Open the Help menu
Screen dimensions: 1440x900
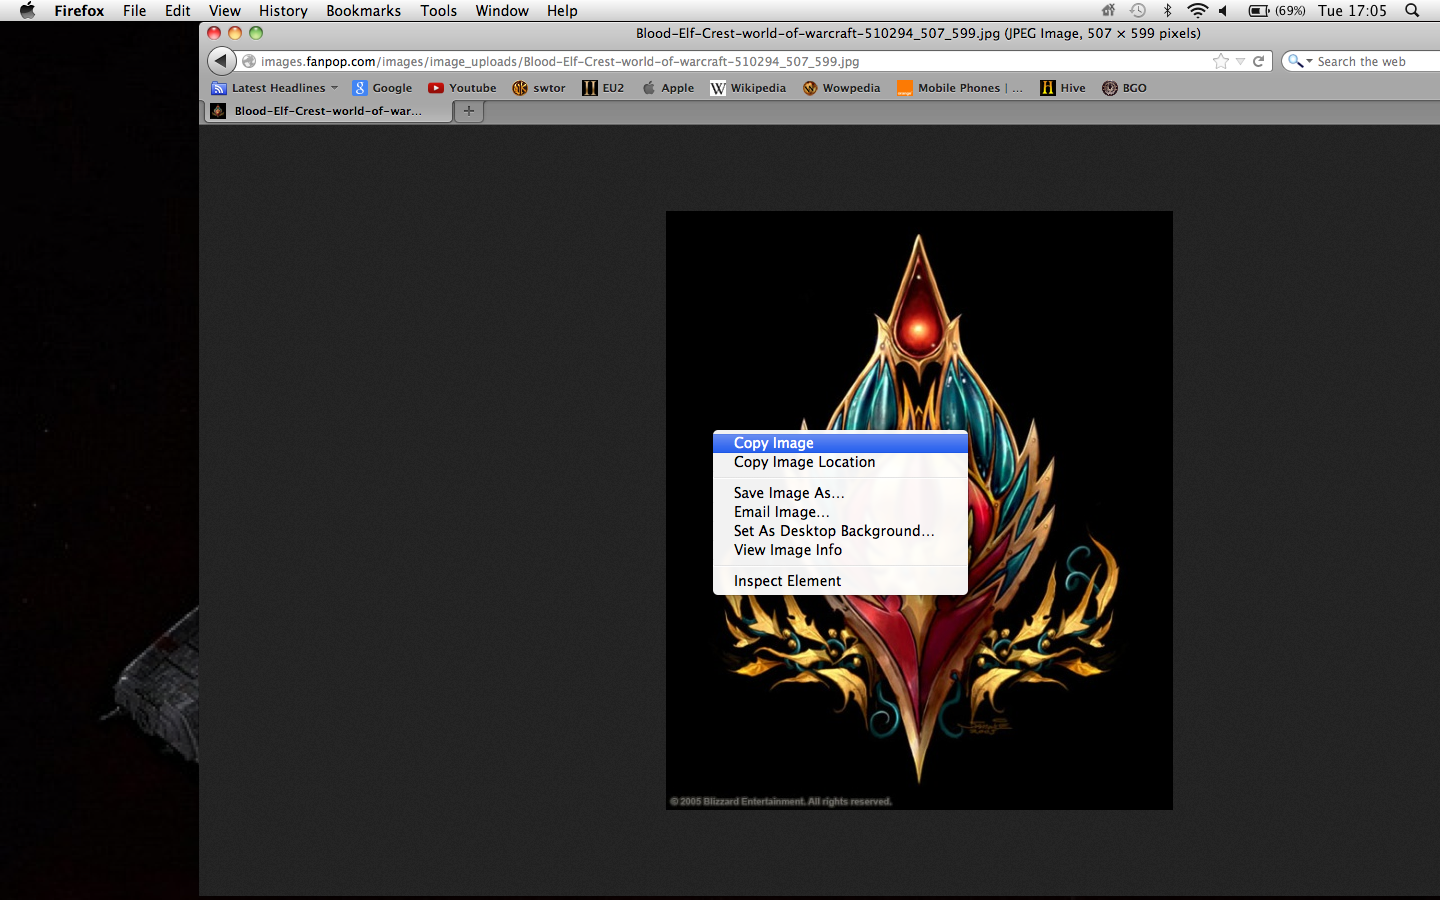(562, 11)
